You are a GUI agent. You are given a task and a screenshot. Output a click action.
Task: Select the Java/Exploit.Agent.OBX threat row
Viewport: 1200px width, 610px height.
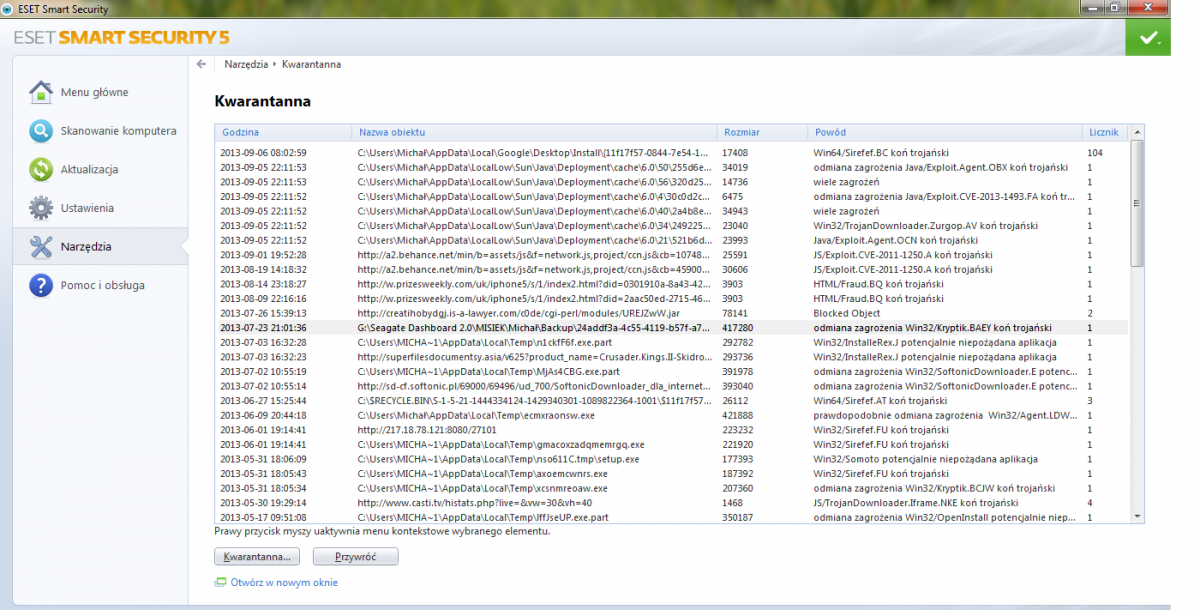(672, 168)
